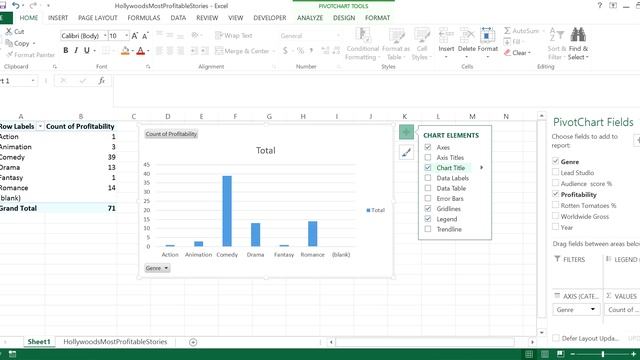Uncheck Gridlines chart element

[x=428, y=209]
